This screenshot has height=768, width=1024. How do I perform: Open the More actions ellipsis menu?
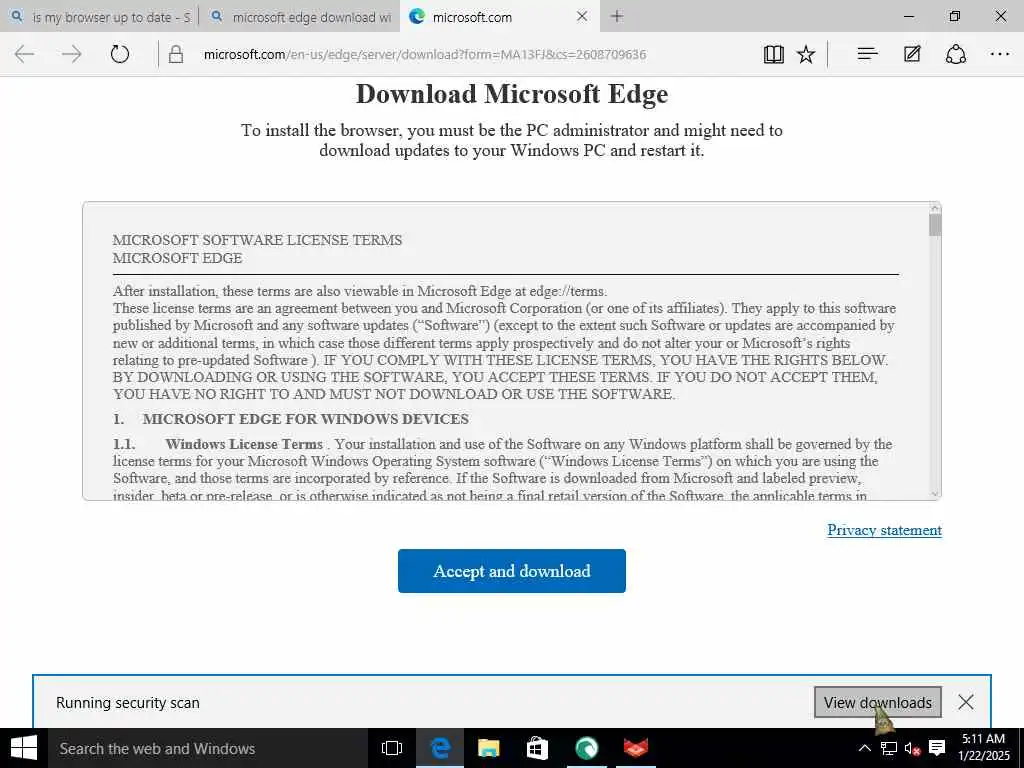(999, 54)
